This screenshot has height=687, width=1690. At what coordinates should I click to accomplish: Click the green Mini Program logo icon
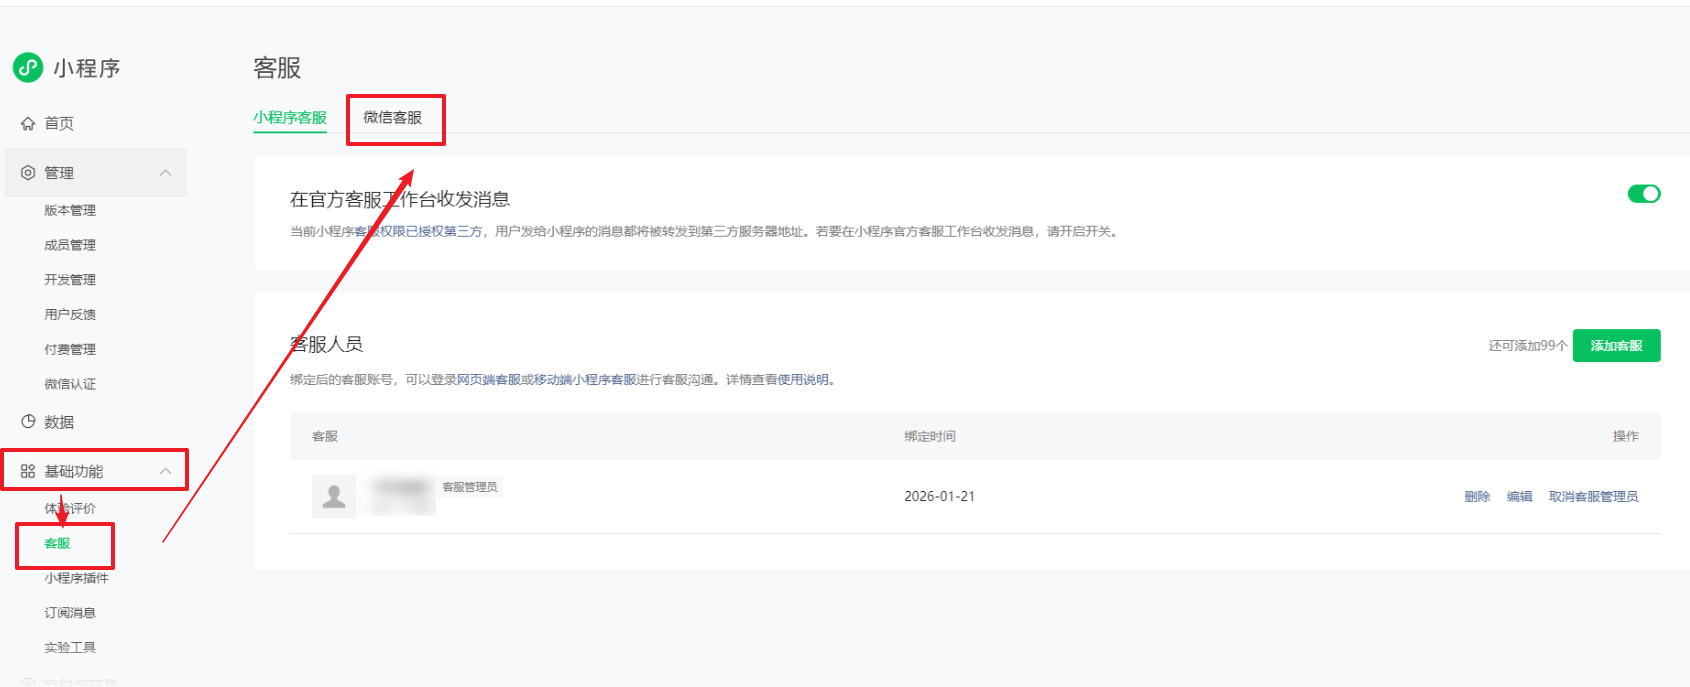(28, 68)
